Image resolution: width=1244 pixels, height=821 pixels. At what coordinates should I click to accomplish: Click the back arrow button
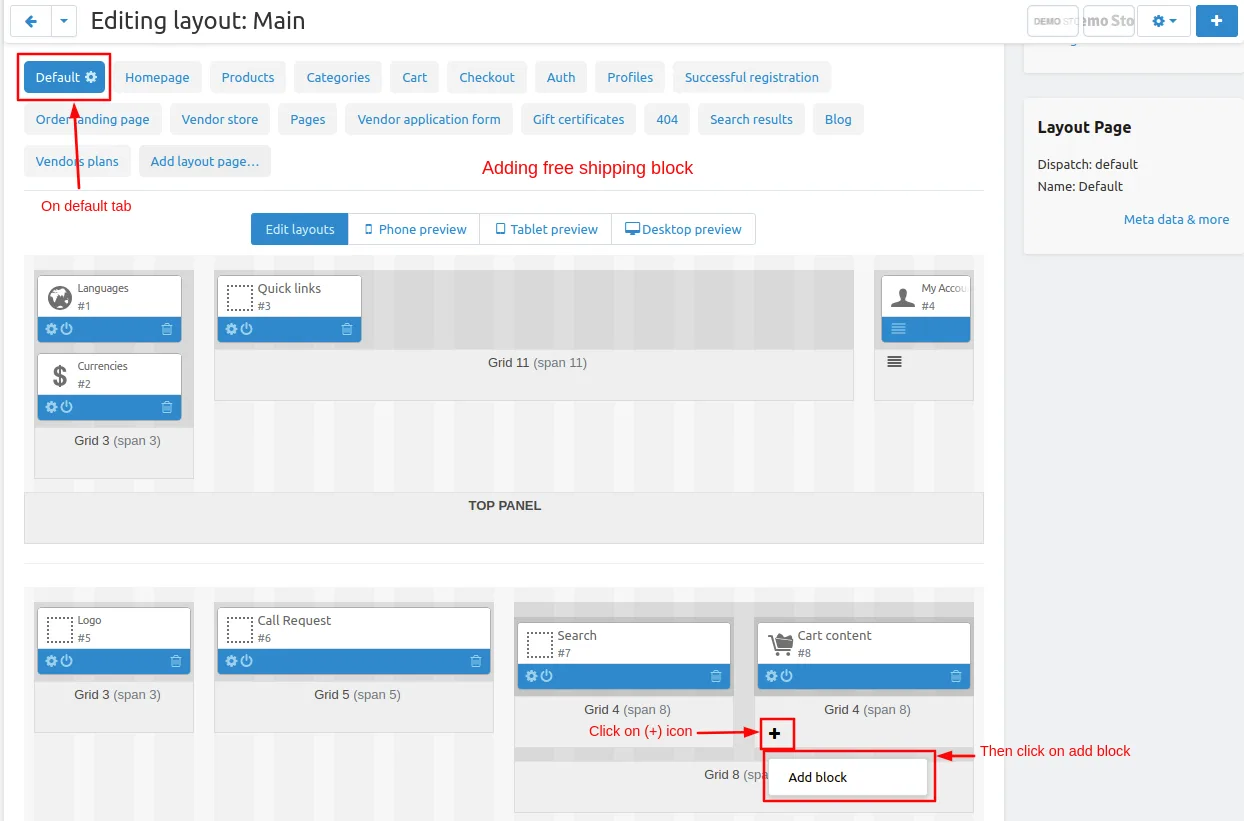coord(31,20)
